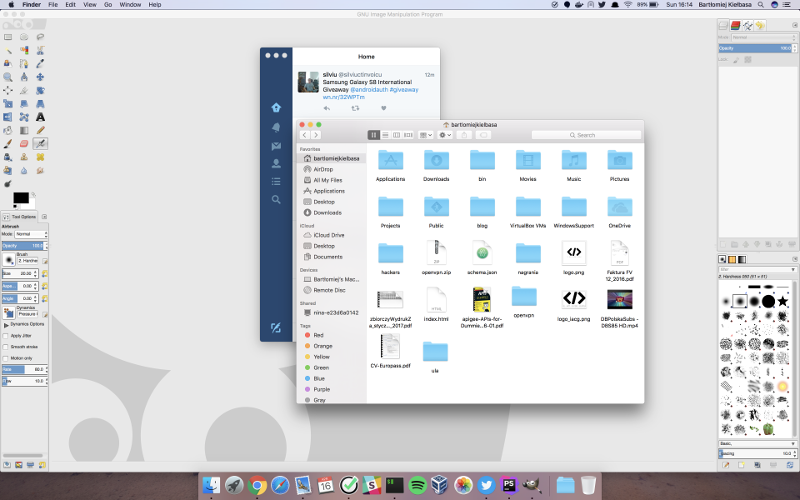Select iCloud Drive in Finder sidebar
Screen dimensions: 800x500
[329, 235]
